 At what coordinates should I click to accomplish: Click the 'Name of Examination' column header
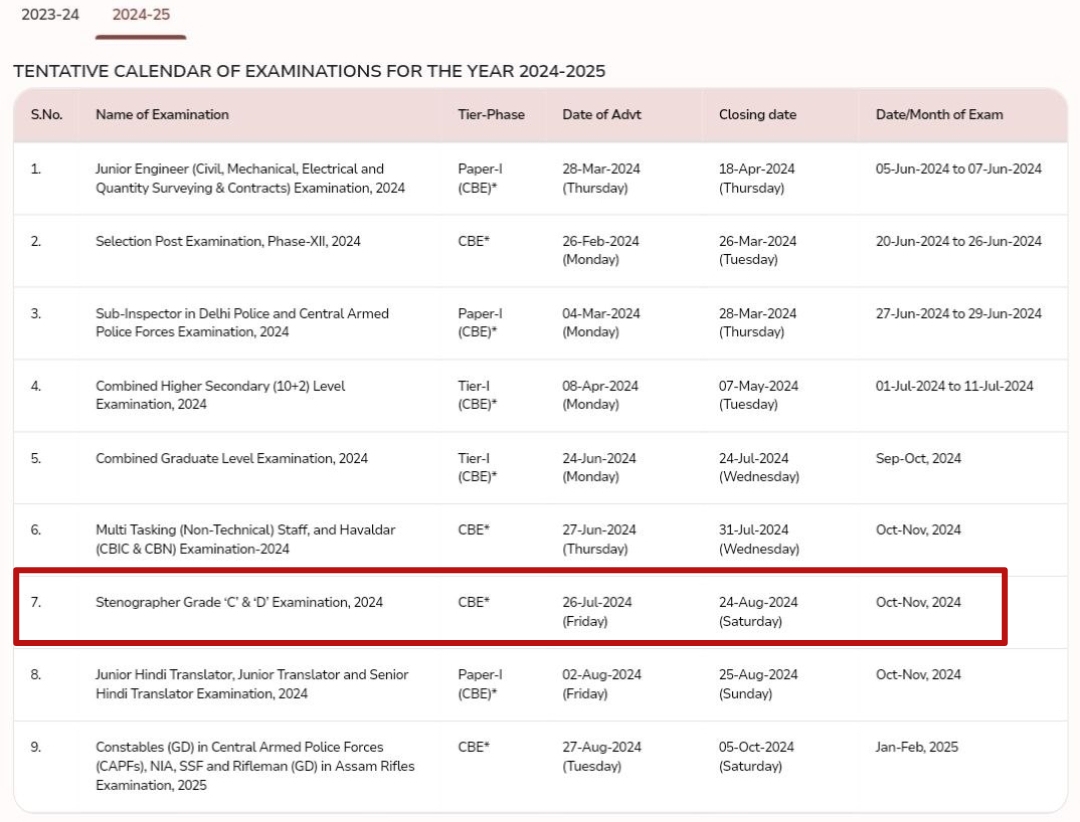(x=162, y=114)
